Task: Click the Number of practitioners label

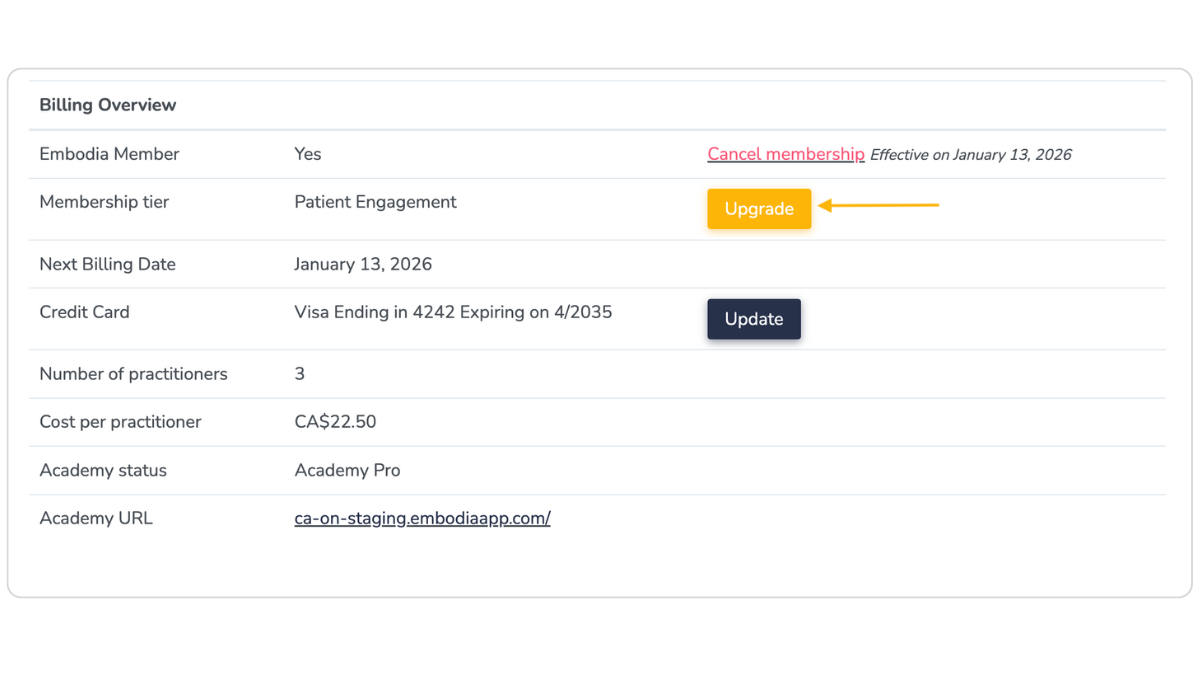Action: tap(133, 374)
